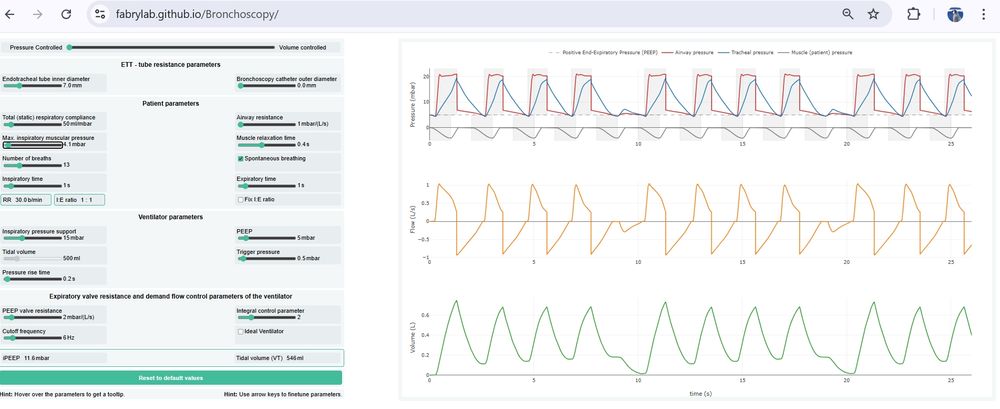Image resolution: width=1000 pixels, height=409 pixels.
Task: Open the browser profile avatar
Action: (x=955, y=14)
